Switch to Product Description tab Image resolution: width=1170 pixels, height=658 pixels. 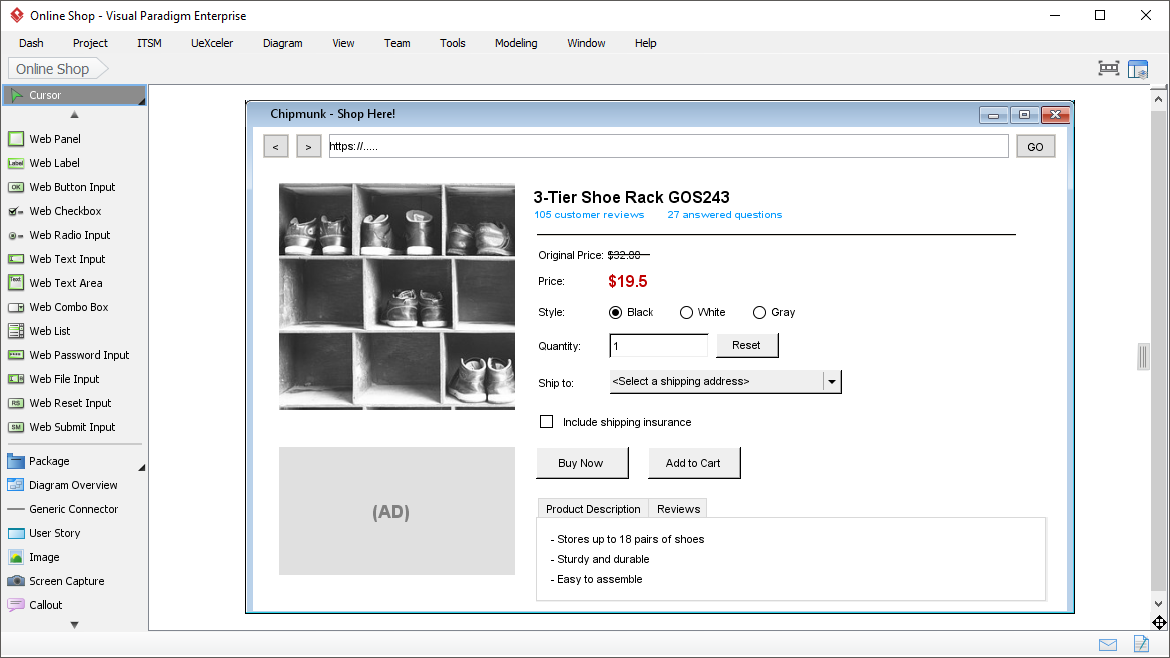[x=593, y=509]
